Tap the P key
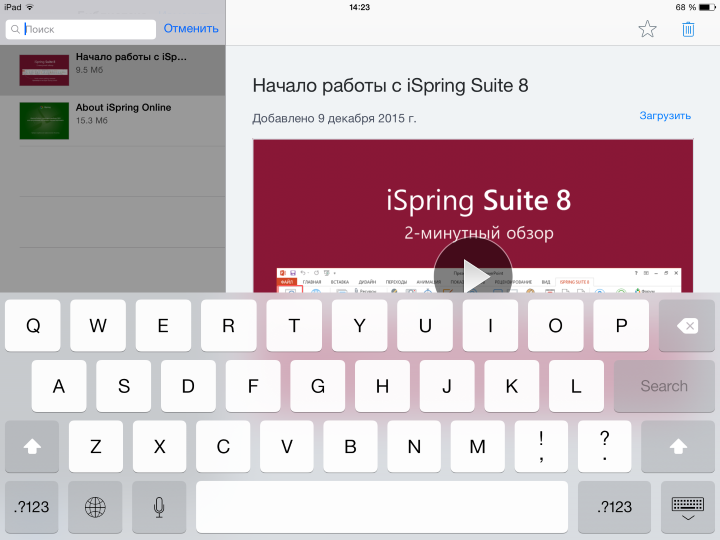The height and width of the screenshot is (540, 720). (621, 326)
